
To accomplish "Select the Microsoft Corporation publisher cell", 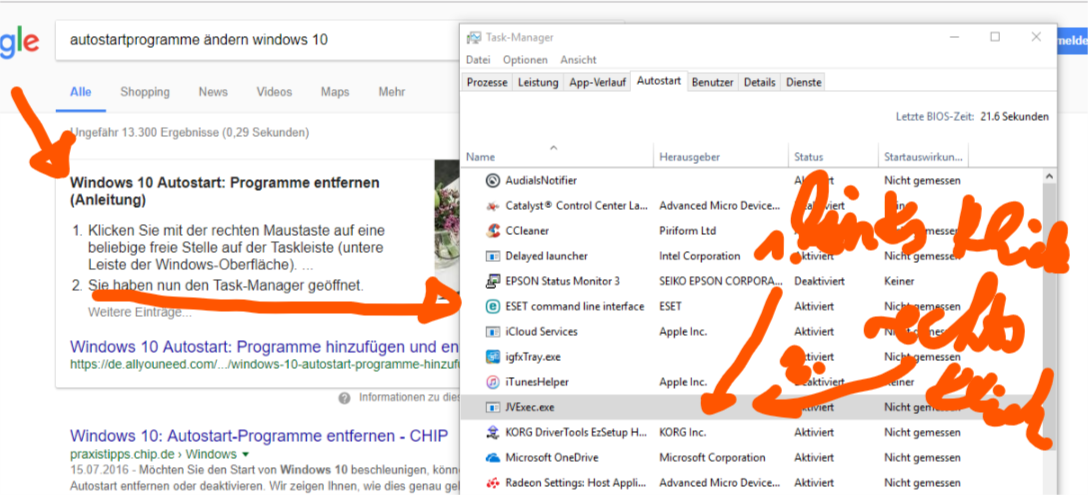I will [712, 458].
